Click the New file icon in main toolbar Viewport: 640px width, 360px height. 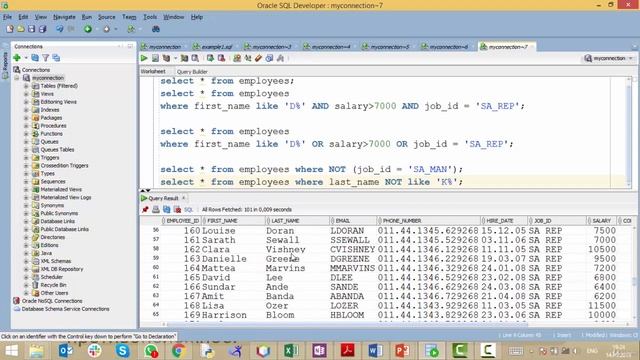[9, 29]
